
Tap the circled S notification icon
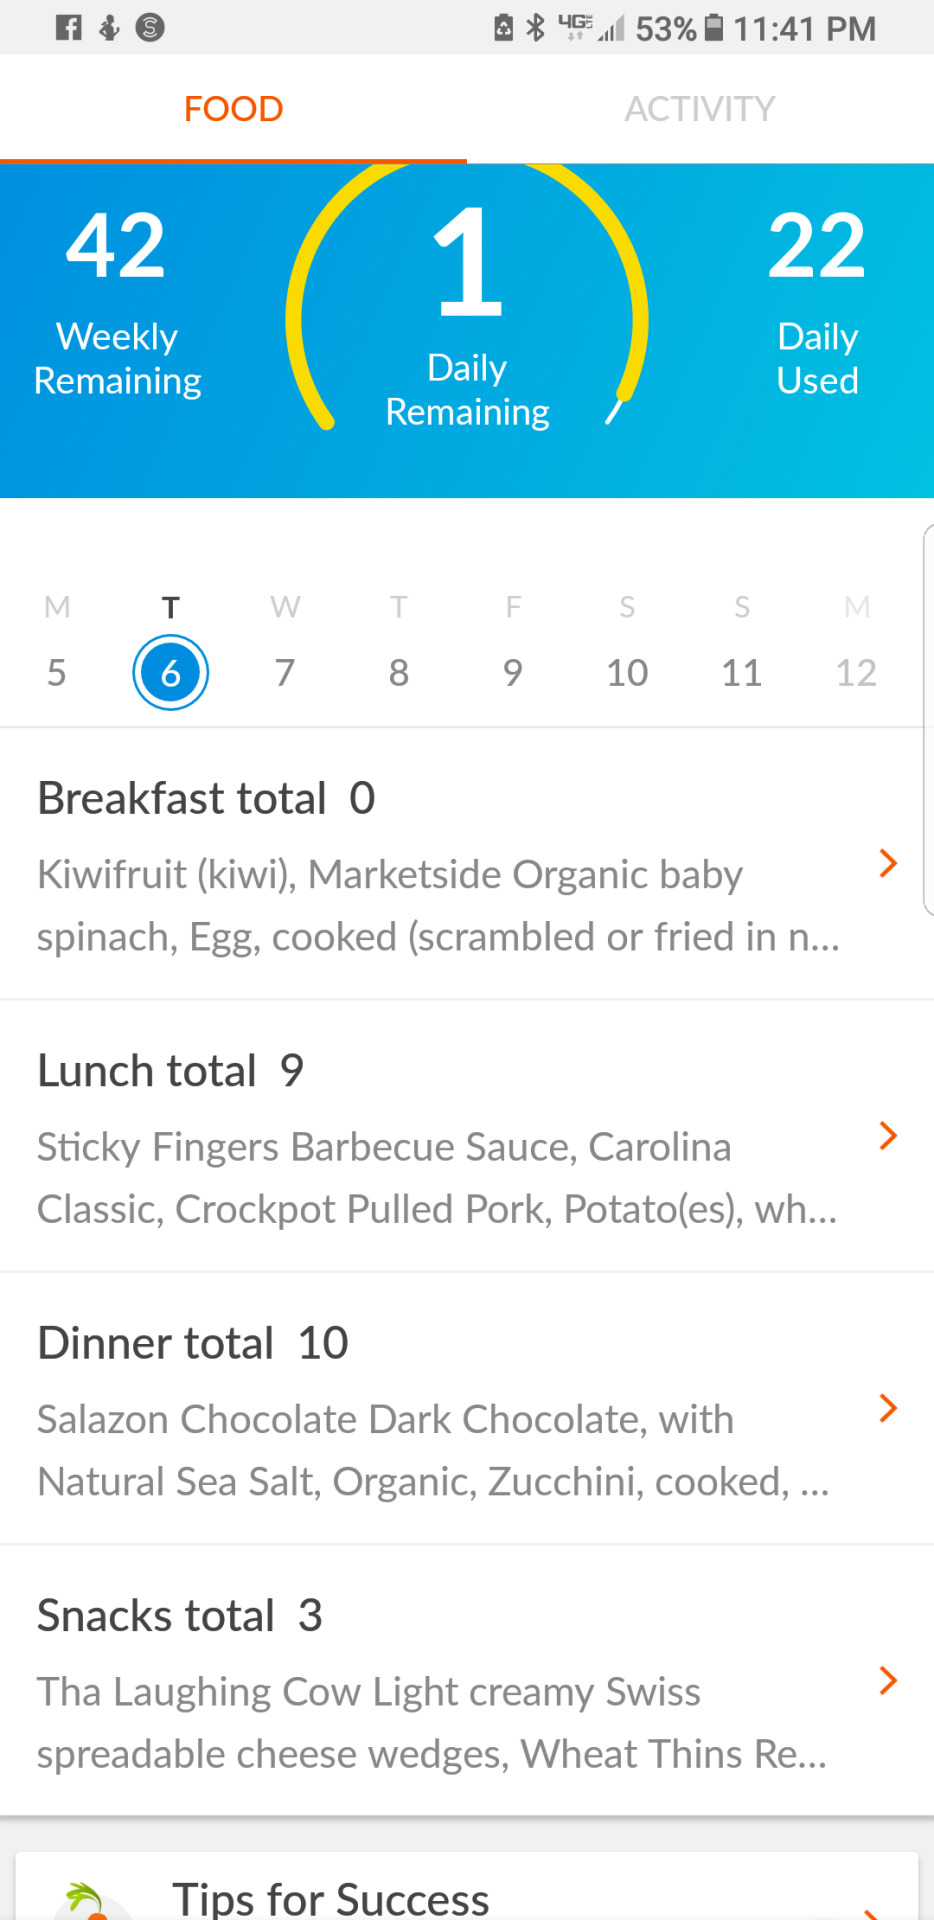pos(150,28)
